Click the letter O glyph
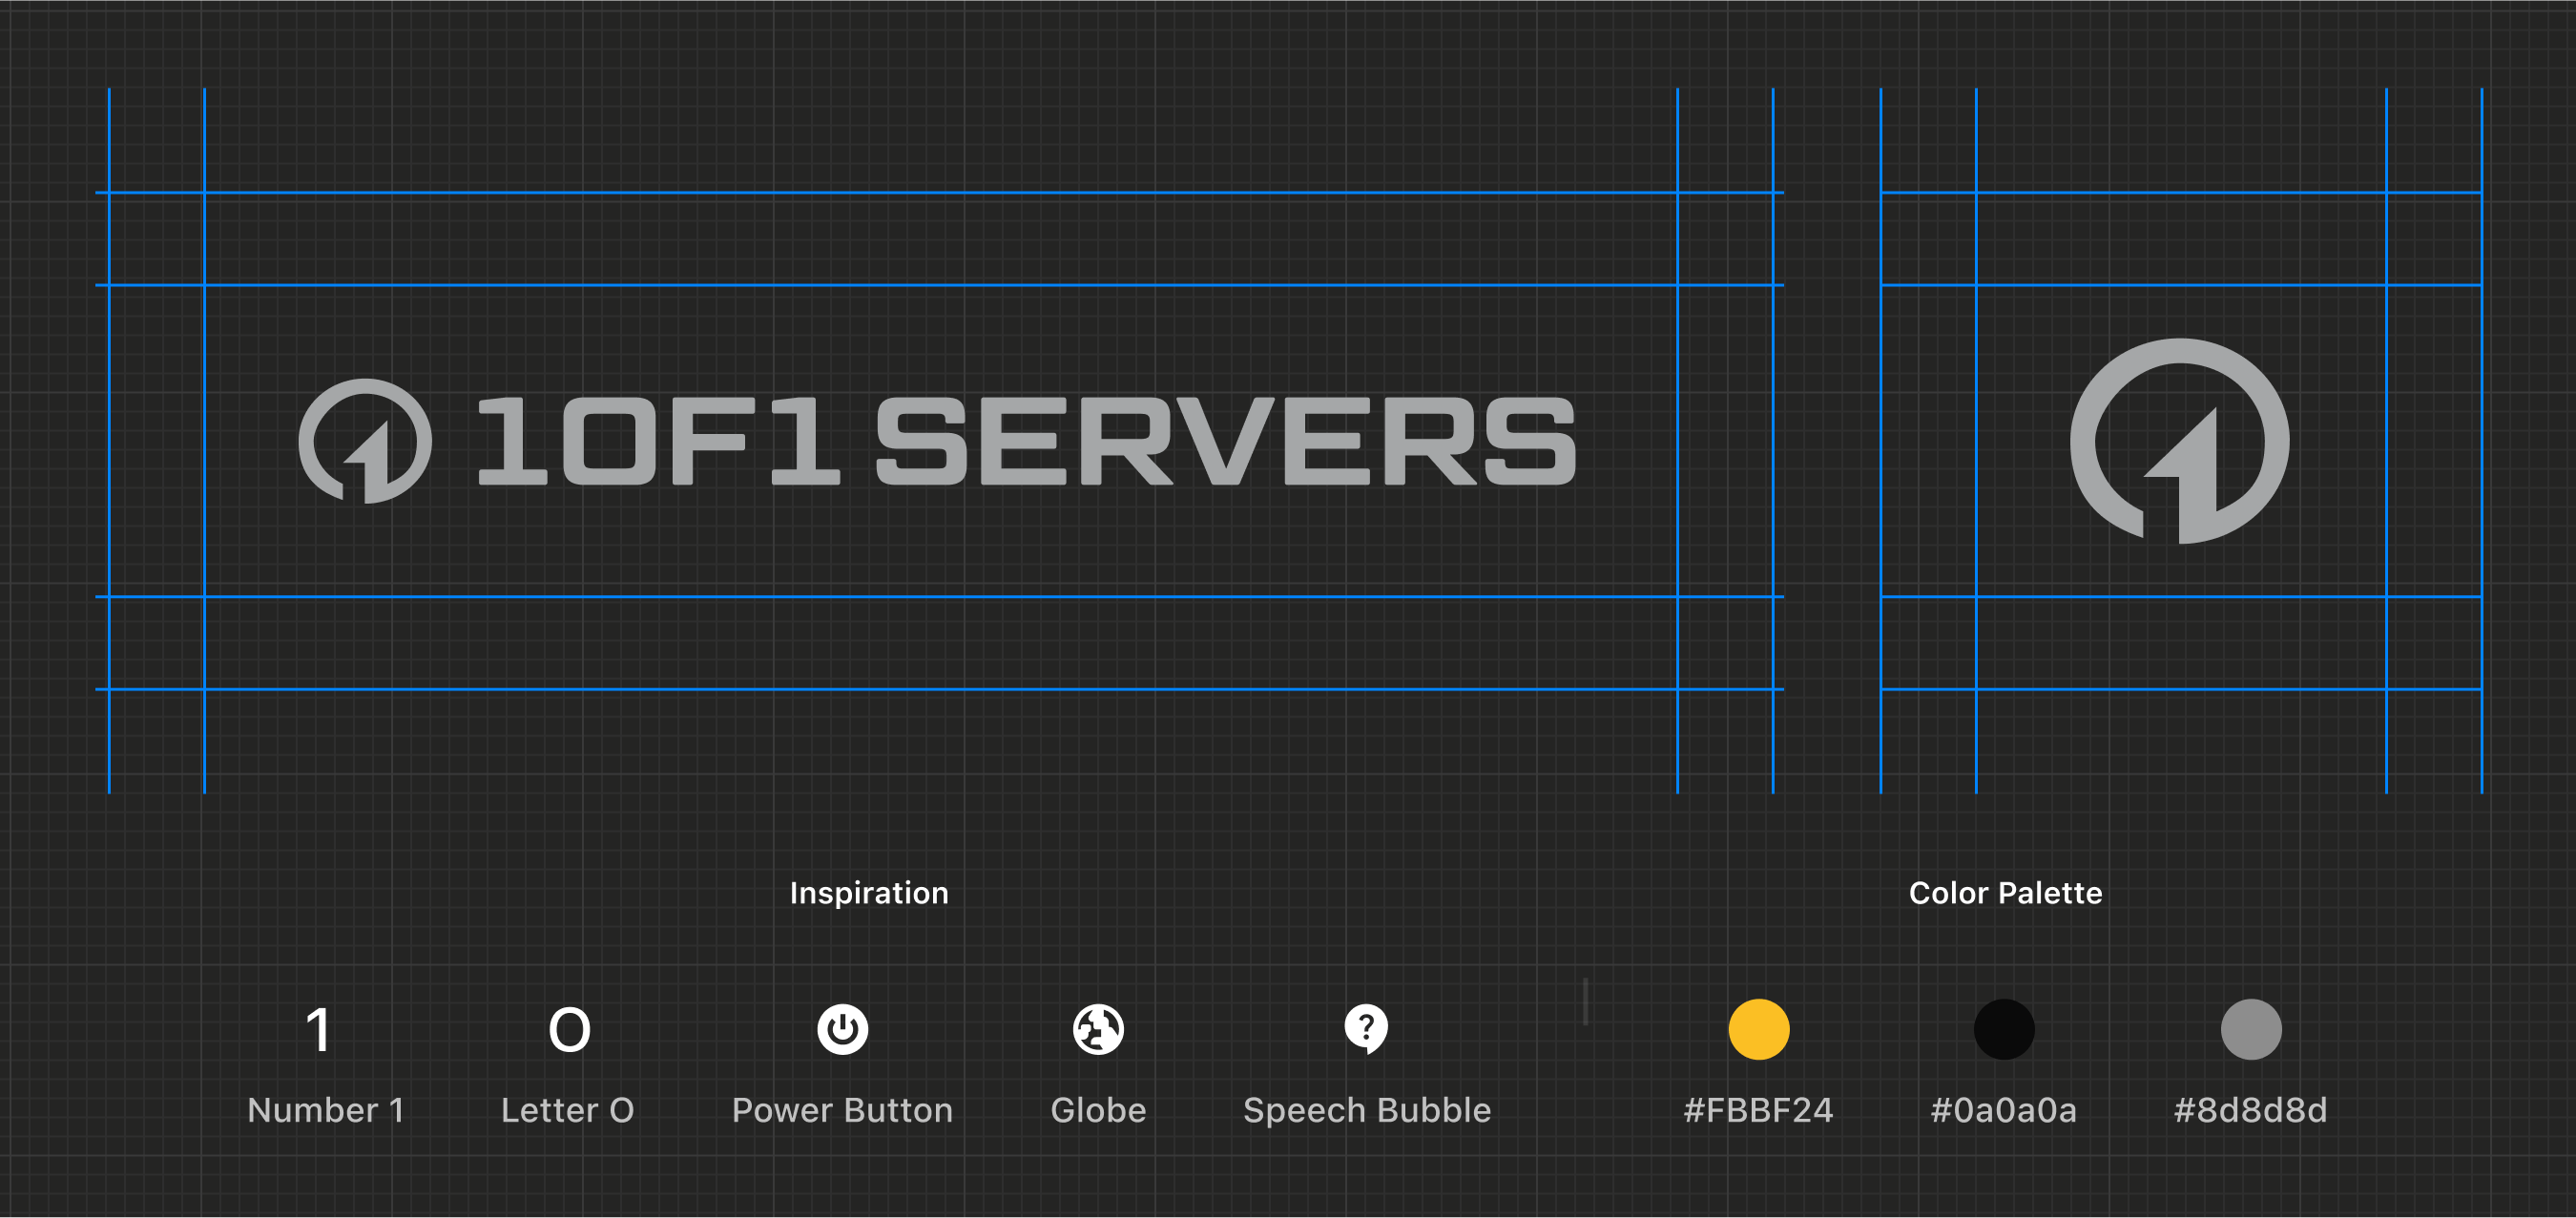This screenshot has width=2576, height=1218. (569, 1030)
